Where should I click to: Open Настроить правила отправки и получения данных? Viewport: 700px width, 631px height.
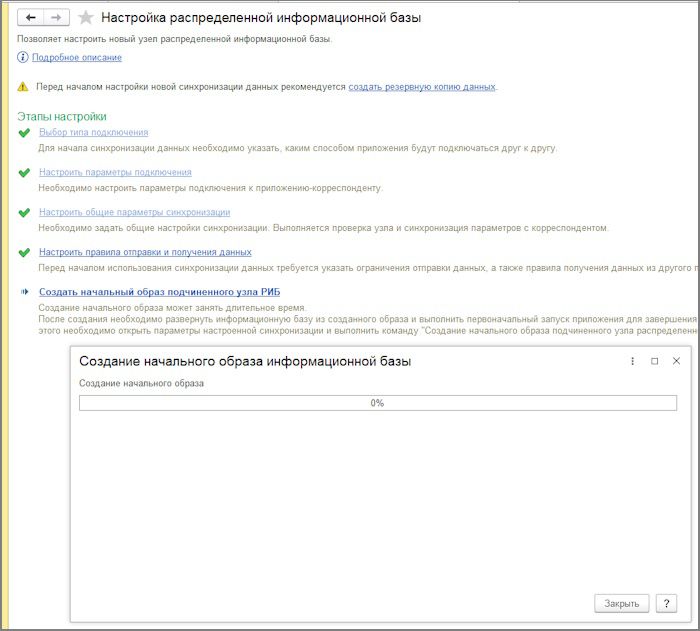(x=145, y=252)
